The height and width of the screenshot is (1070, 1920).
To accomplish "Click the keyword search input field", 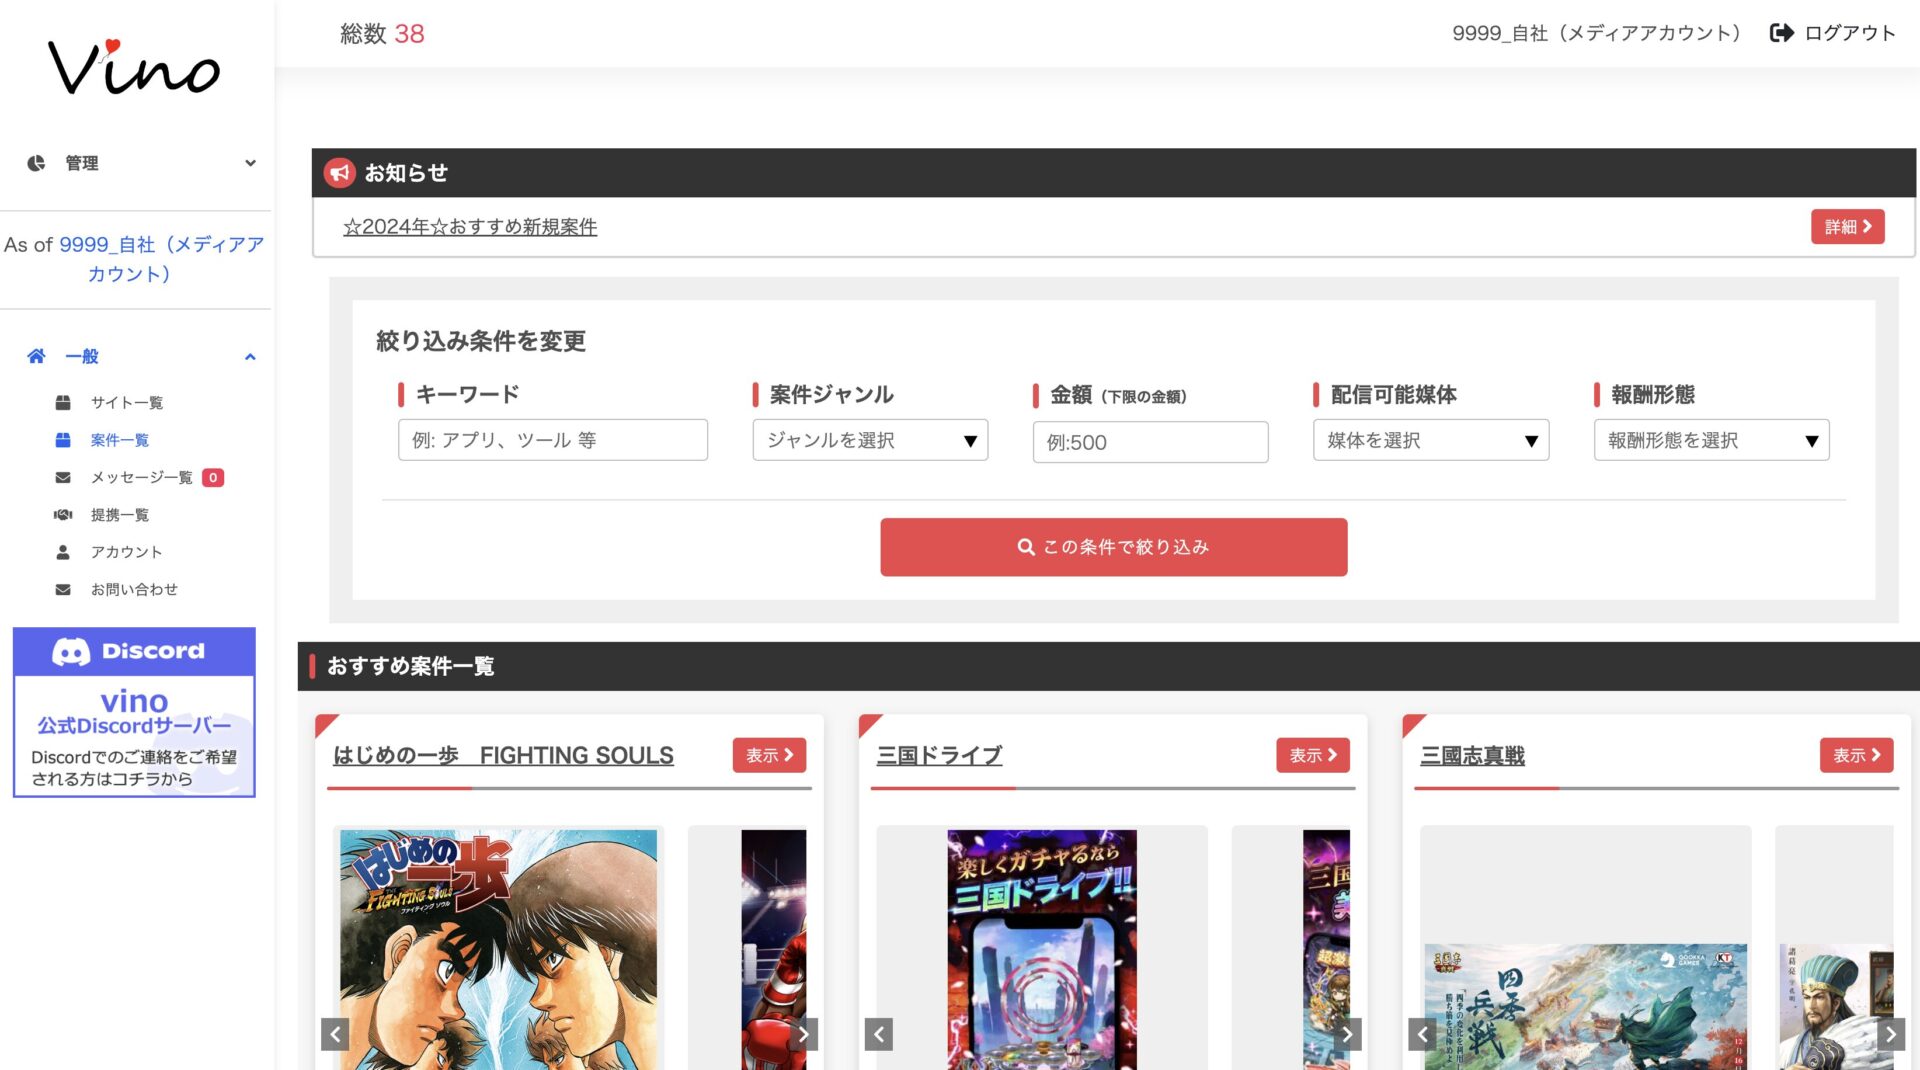I will click(552, 440).
